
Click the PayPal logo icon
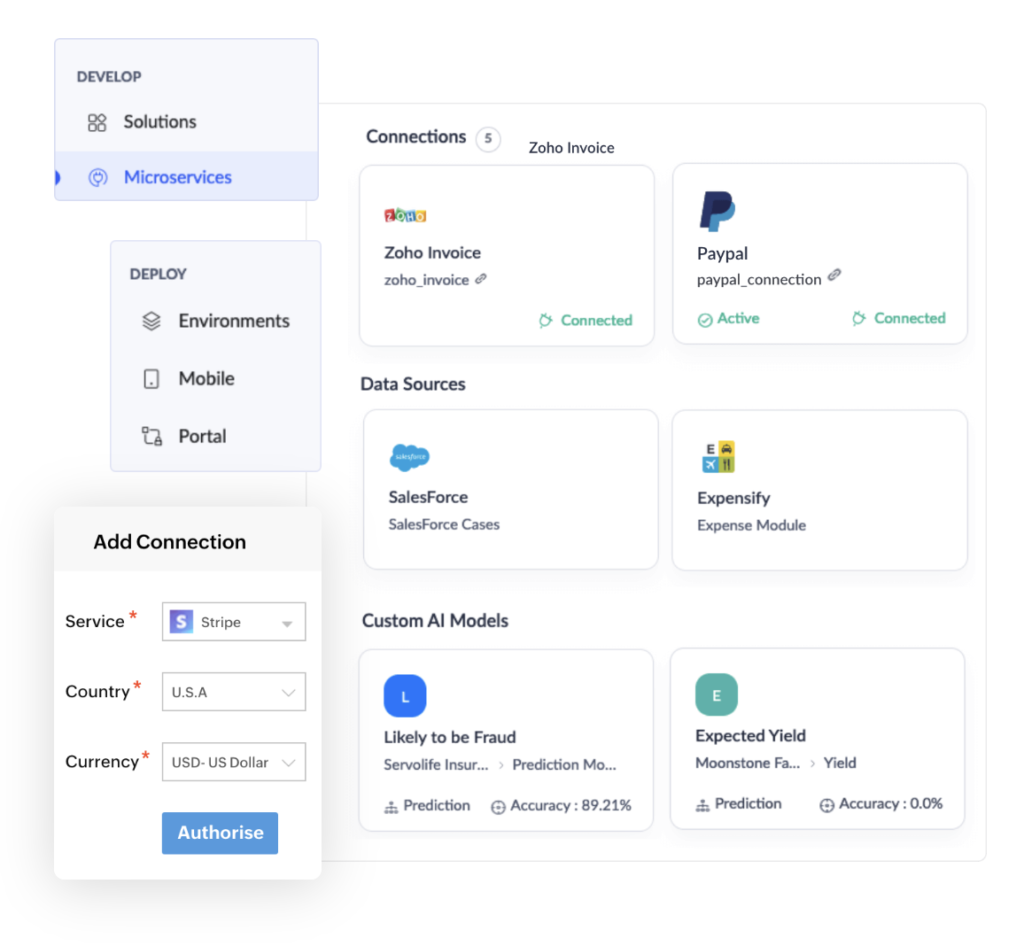tap(717, 211)
